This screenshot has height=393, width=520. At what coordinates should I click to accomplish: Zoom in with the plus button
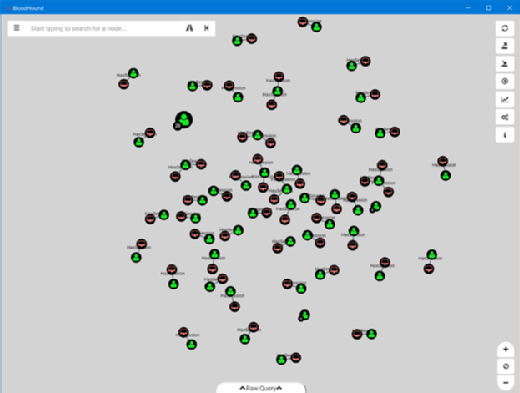click(506, 349)
